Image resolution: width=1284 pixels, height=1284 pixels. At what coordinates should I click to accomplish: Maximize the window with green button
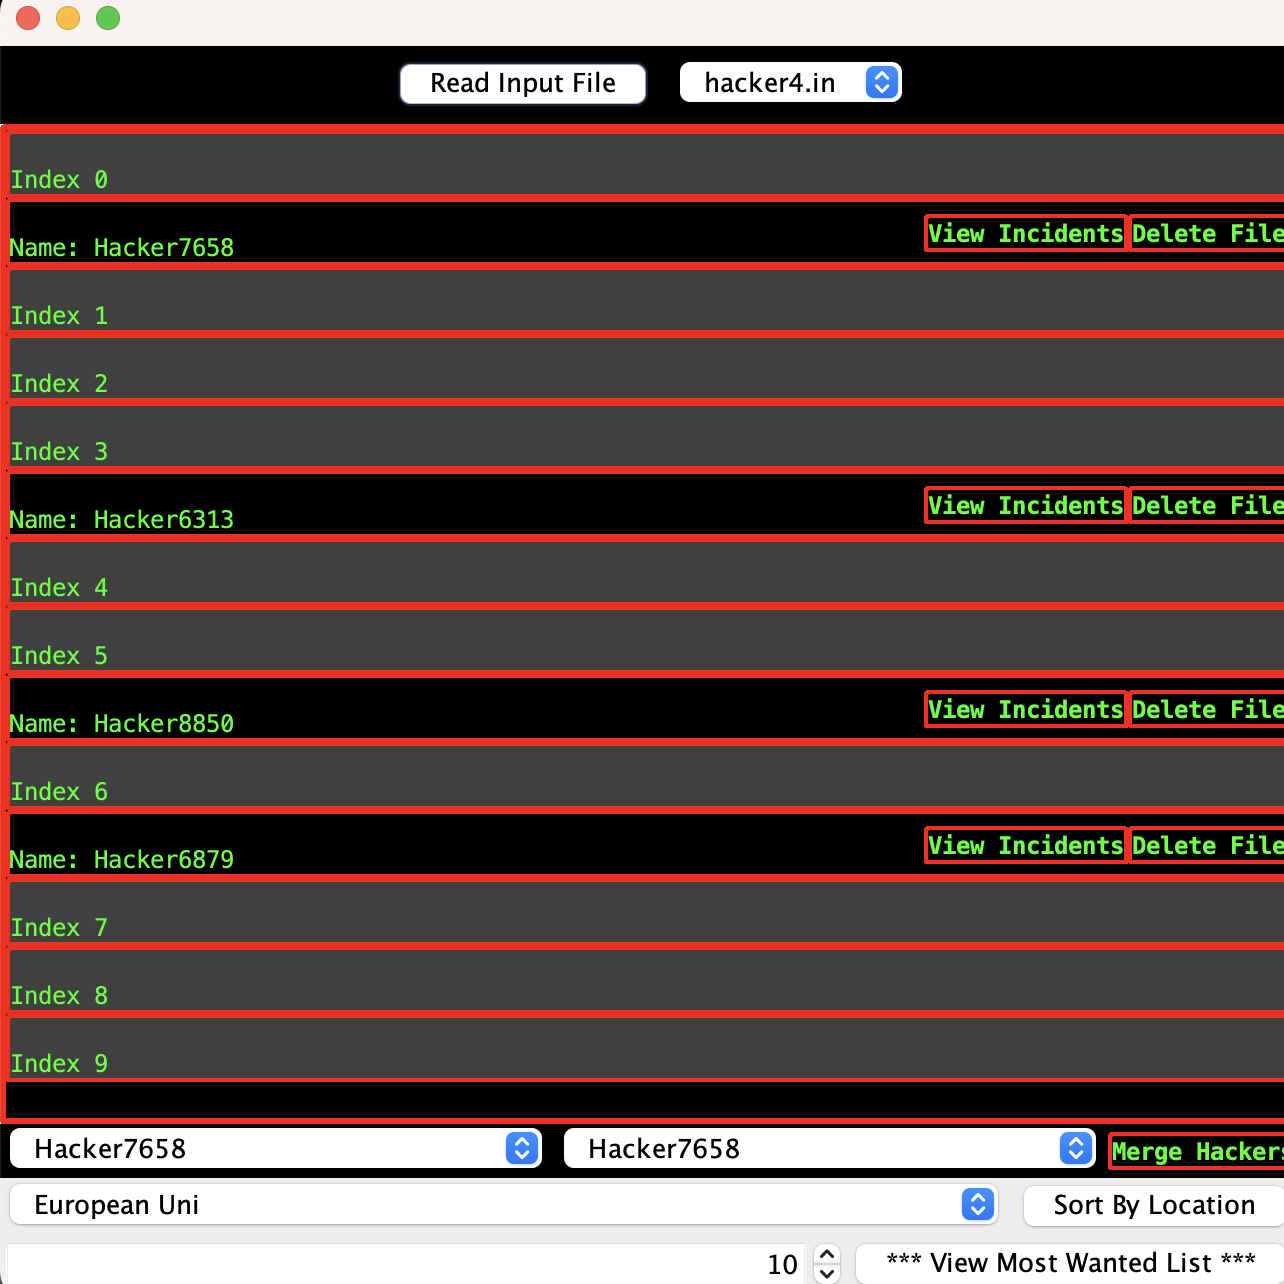pos(108,18)
